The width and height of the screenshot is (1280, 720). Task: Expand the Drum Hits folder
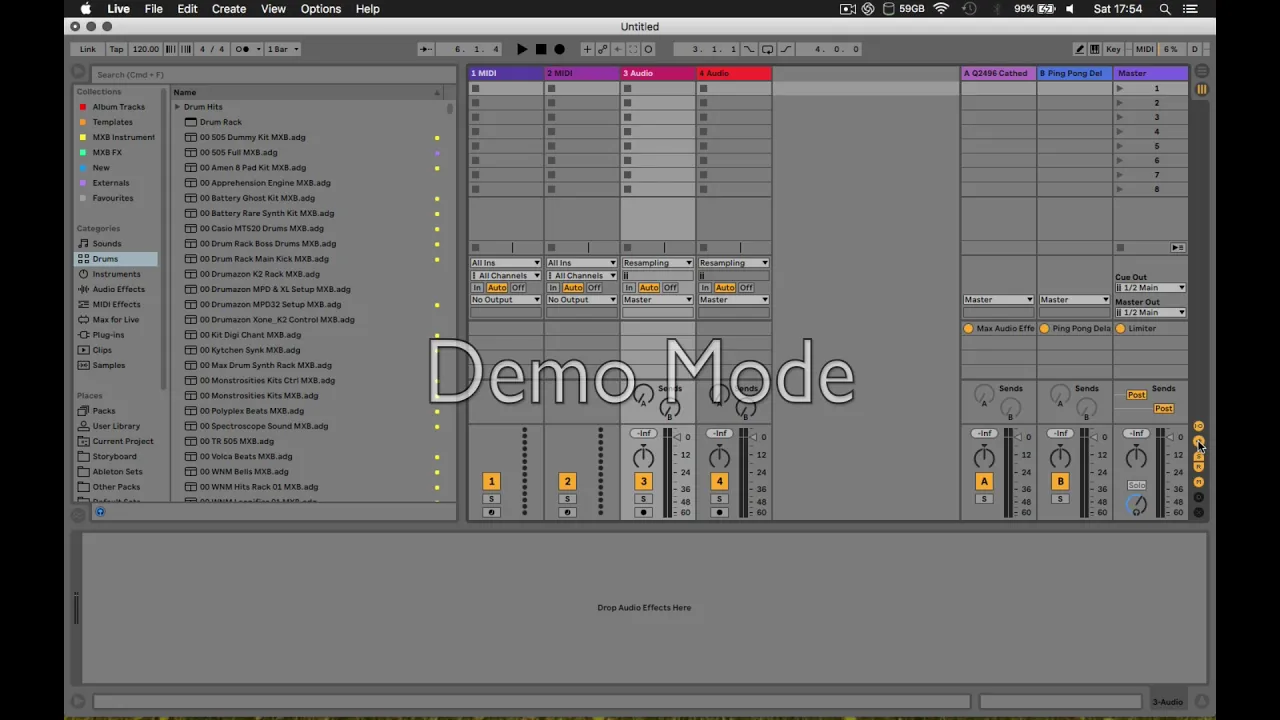pos(177,107)
